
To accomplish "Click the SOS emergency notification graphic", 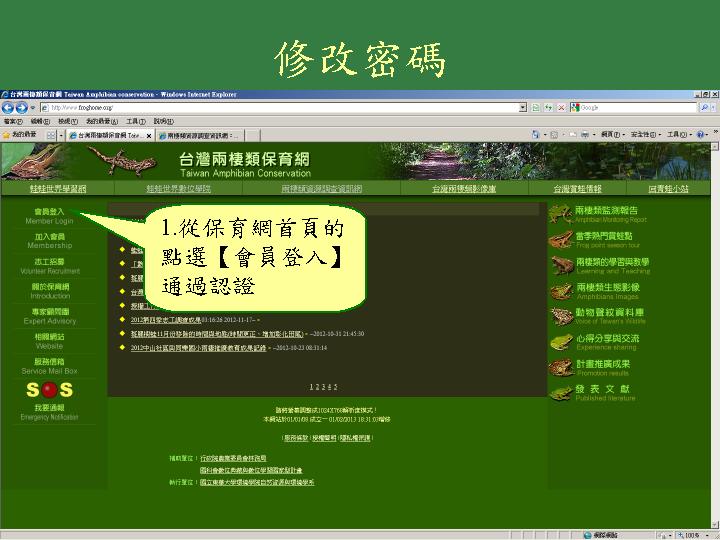I will (x=50, y=390).
